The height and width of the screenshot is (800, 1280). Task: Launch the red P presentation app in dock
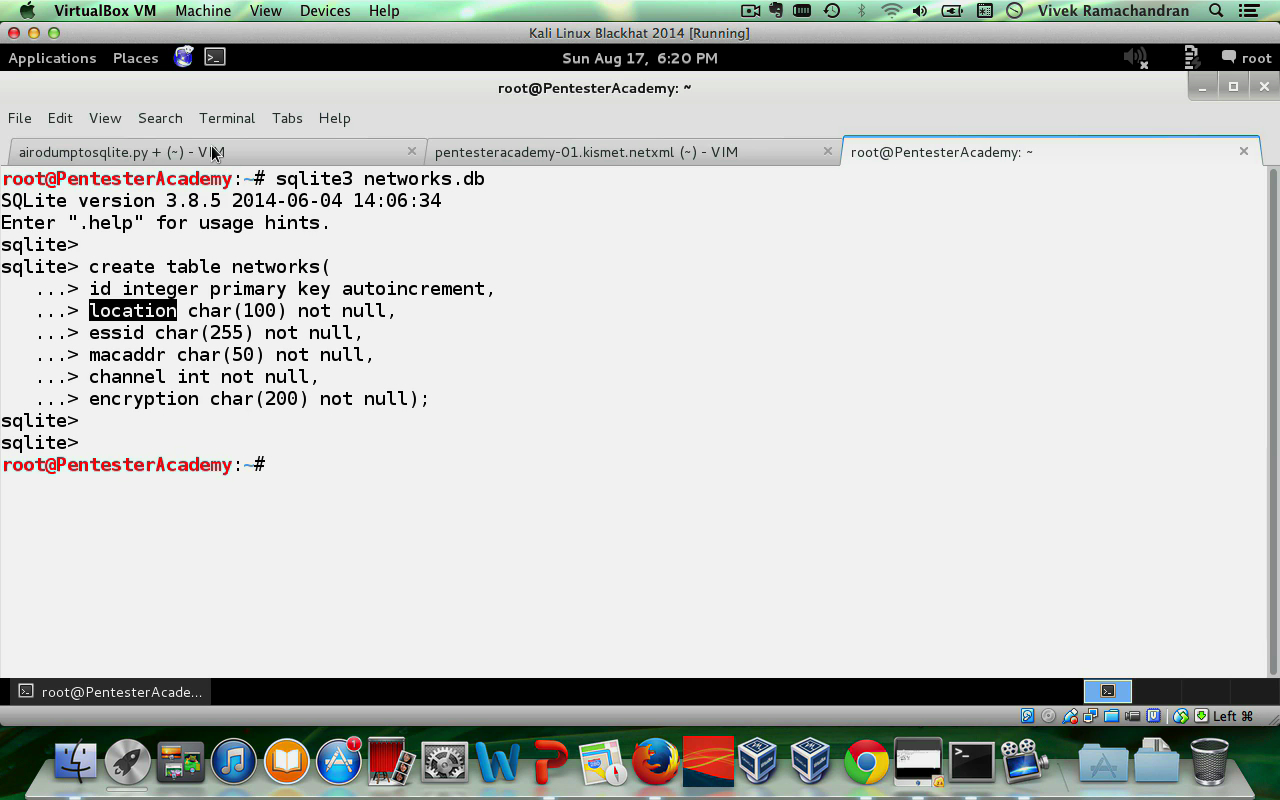point(550,762)
